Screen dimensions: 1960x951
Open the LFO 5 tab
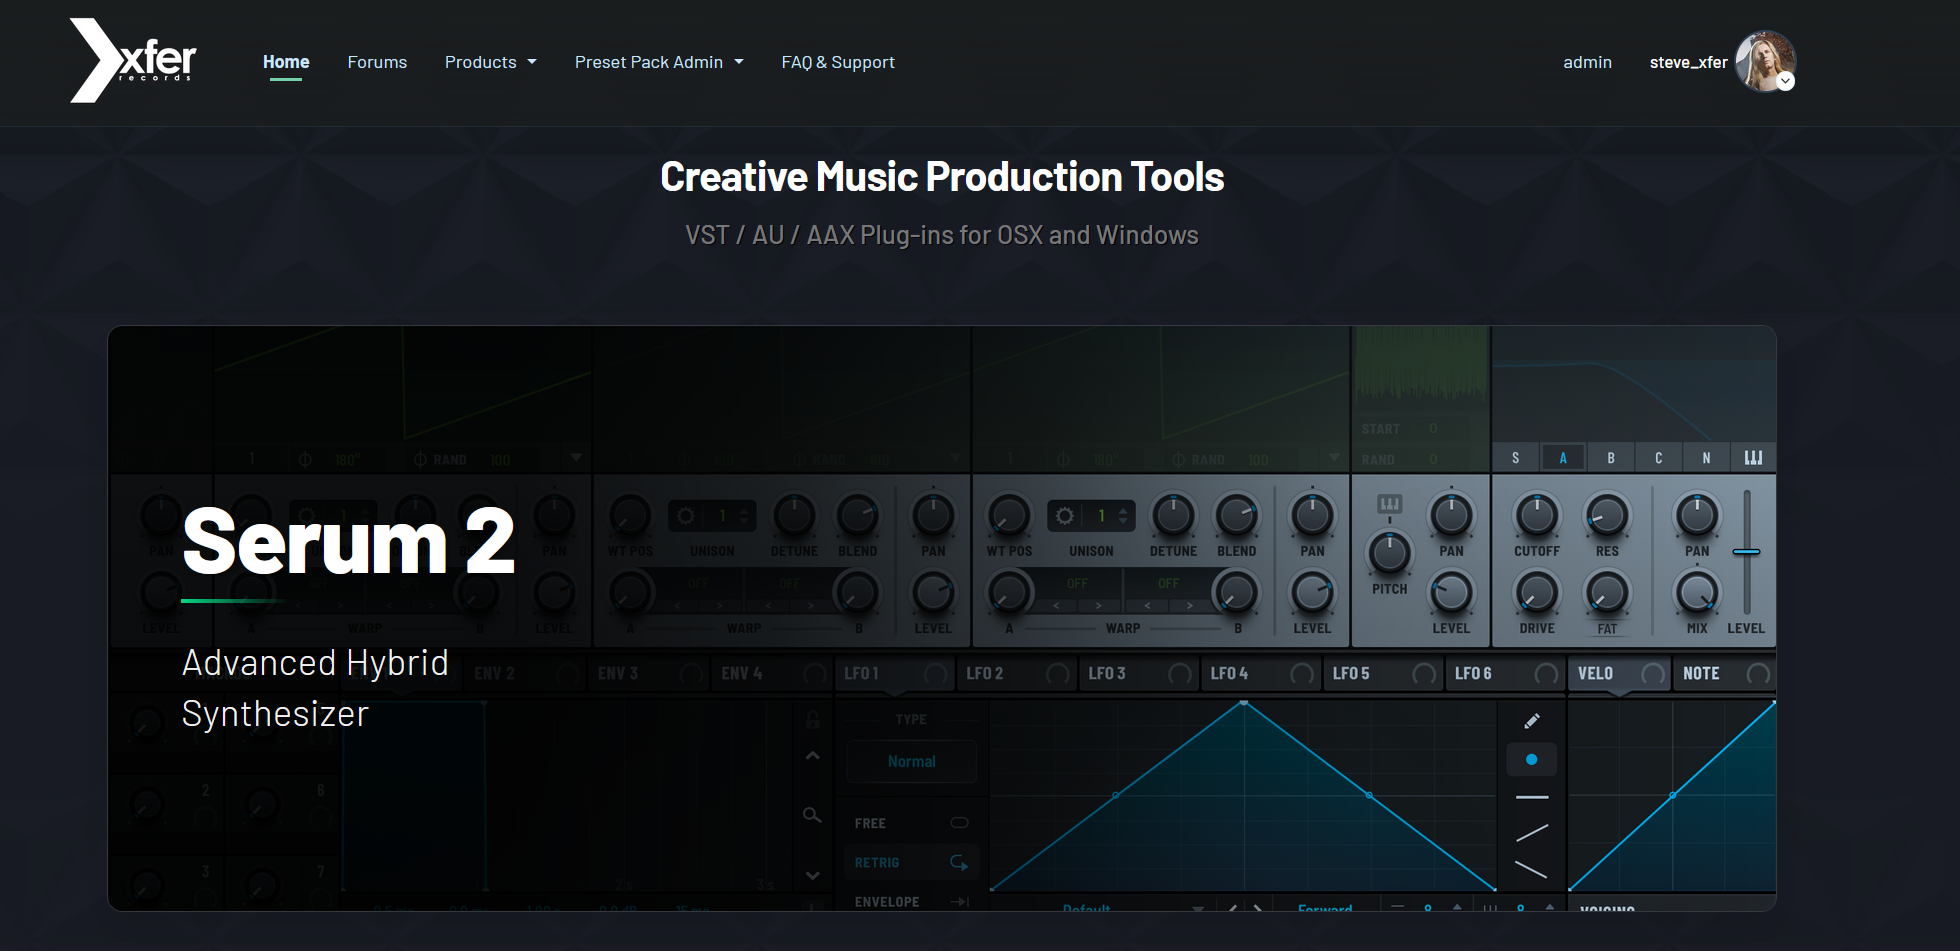click(x=1382, y=674)
